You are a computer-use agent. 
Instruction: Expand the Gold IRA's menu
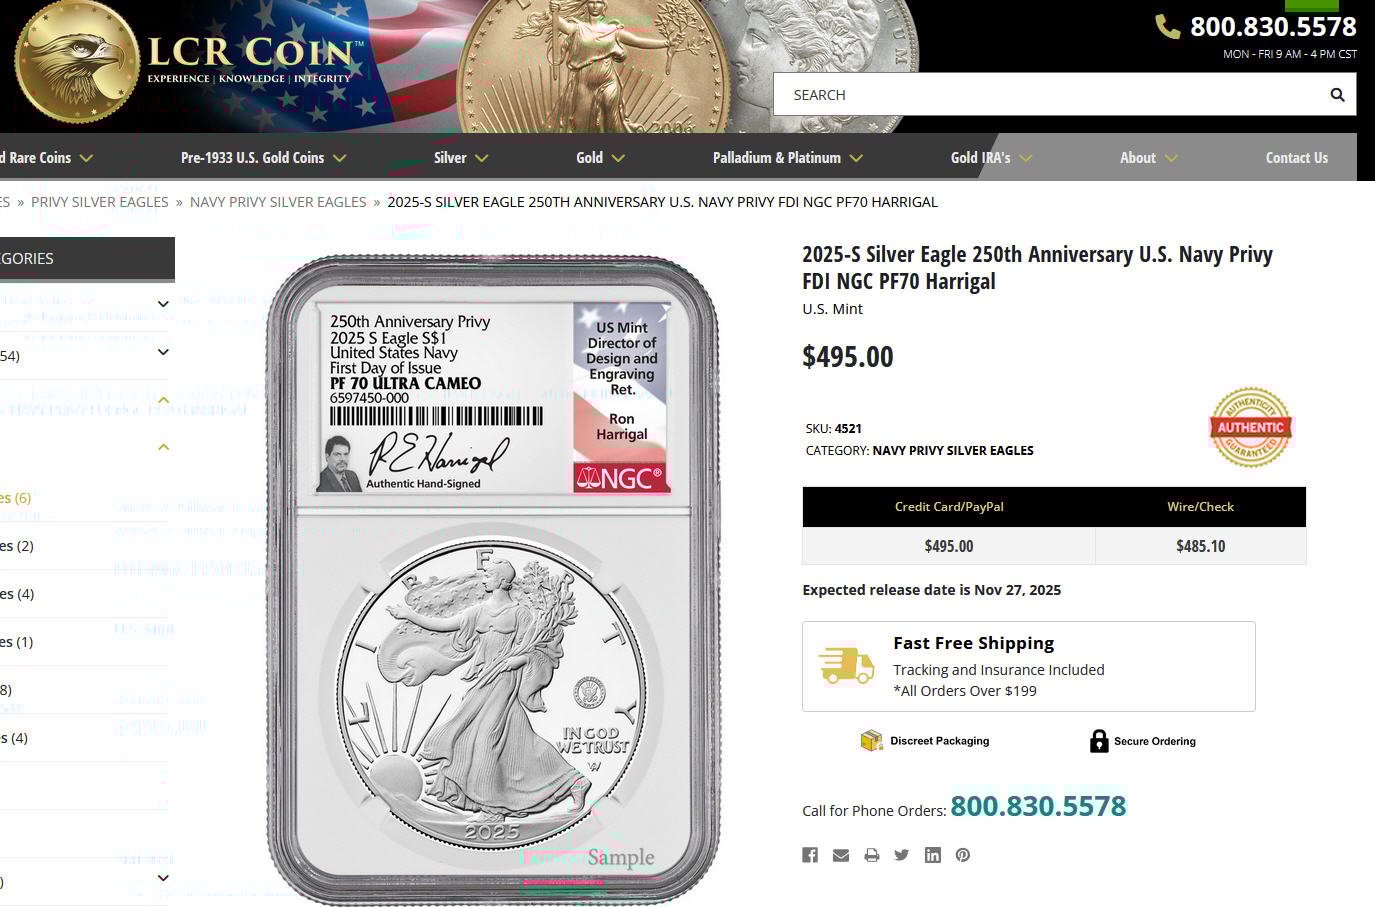tap(991, 158)
